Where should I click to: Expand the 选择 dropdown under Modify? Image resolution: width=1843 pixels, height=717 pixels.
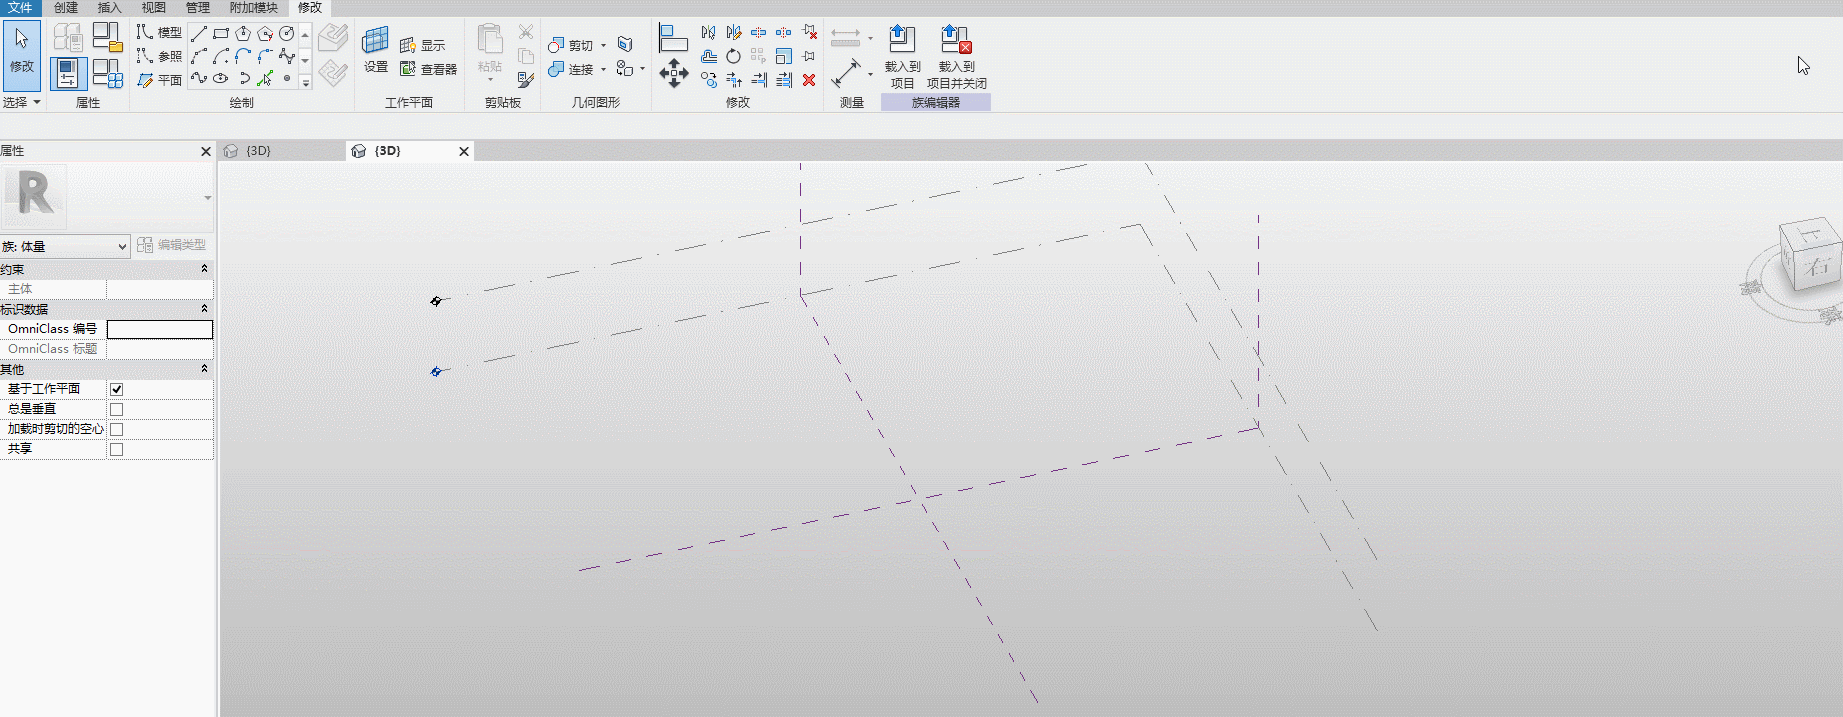[x=21, y=102]
